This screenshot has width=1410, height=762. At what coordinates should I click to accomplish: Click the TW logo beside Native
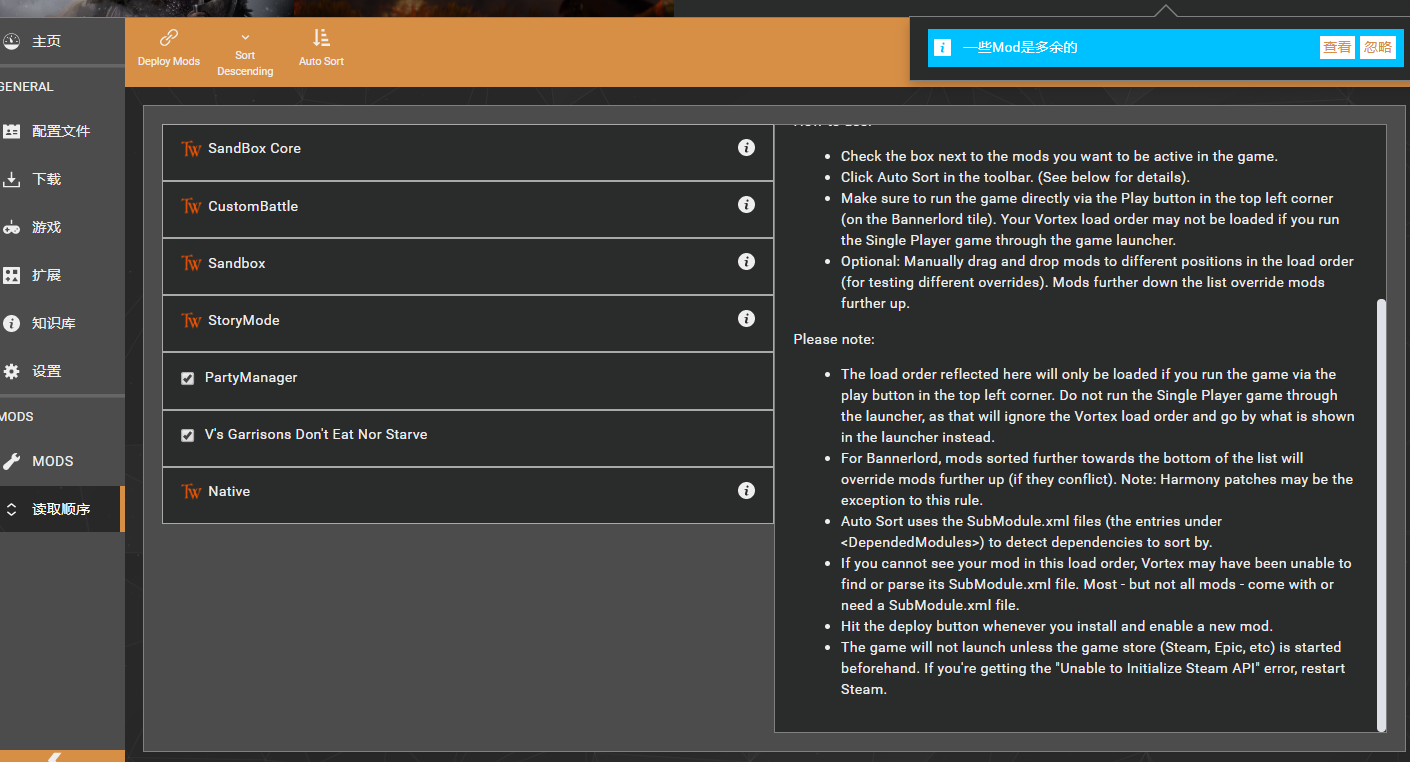(191, 492)
